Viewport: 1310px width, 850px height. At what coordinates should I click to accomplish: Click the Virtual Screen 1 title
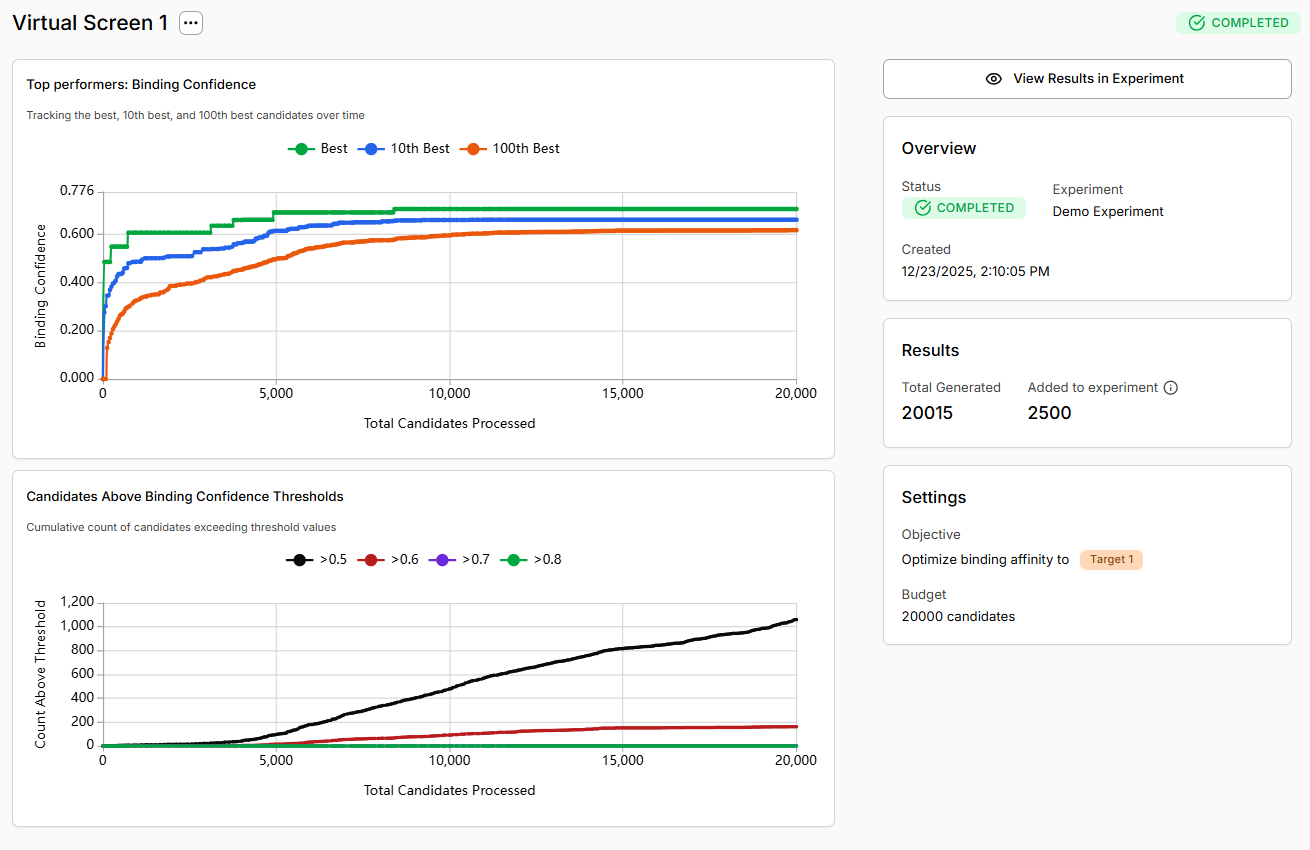click(90, 23)
